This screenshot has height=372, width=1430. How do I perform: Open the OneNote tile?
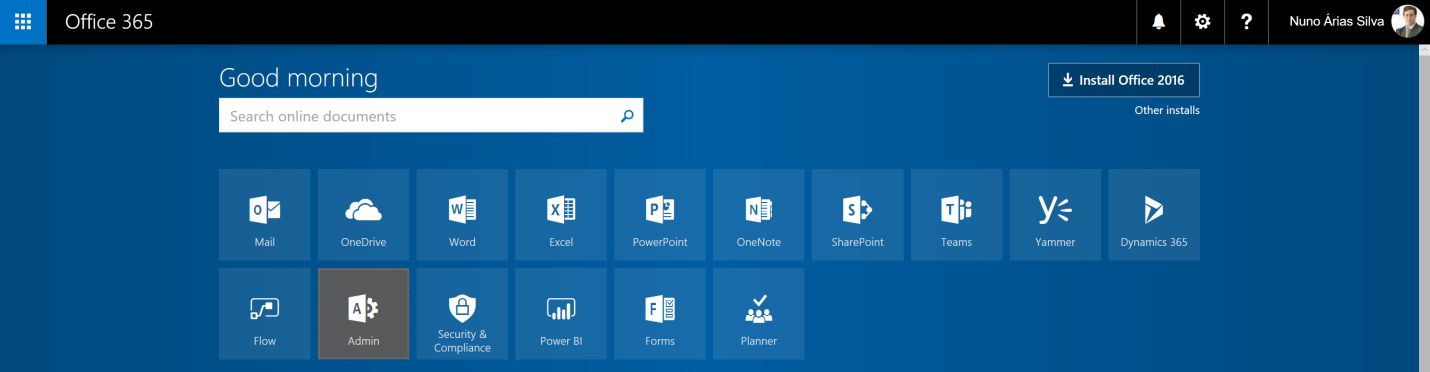click(760, 215)
